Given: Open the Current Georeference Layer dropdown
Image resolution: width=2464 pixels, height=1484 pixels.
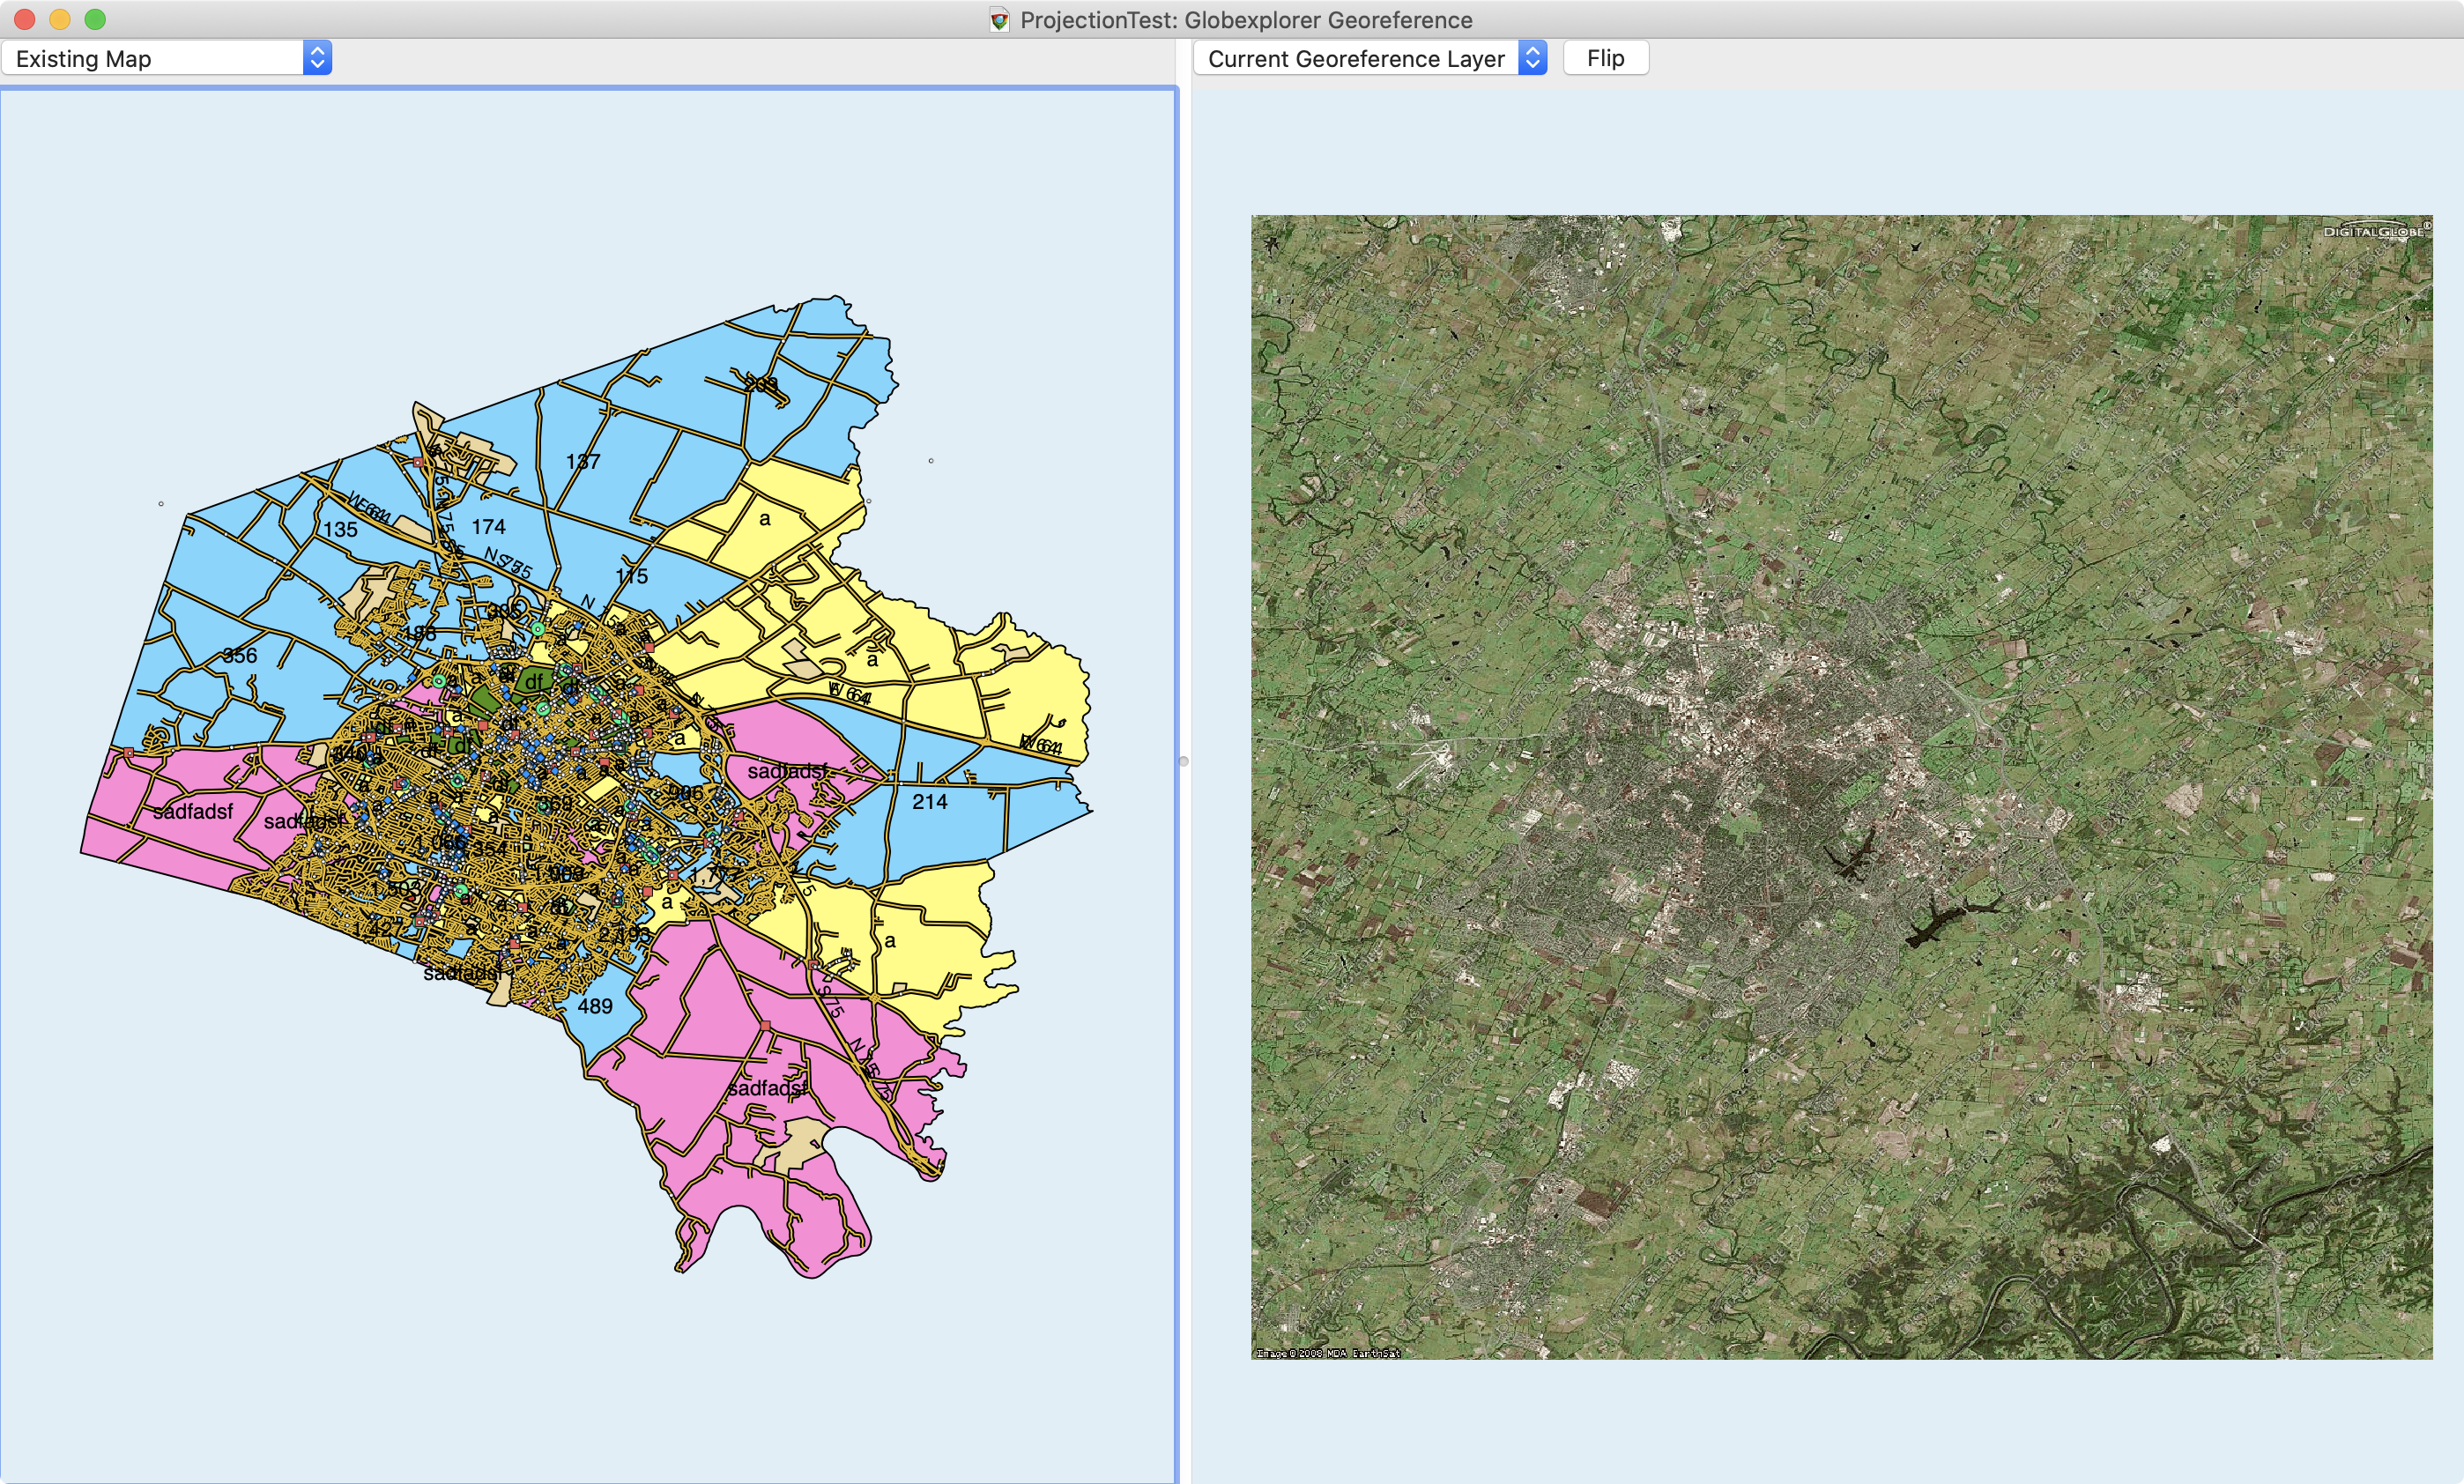Looking at the screenshot, I should tap(1355, 58).
